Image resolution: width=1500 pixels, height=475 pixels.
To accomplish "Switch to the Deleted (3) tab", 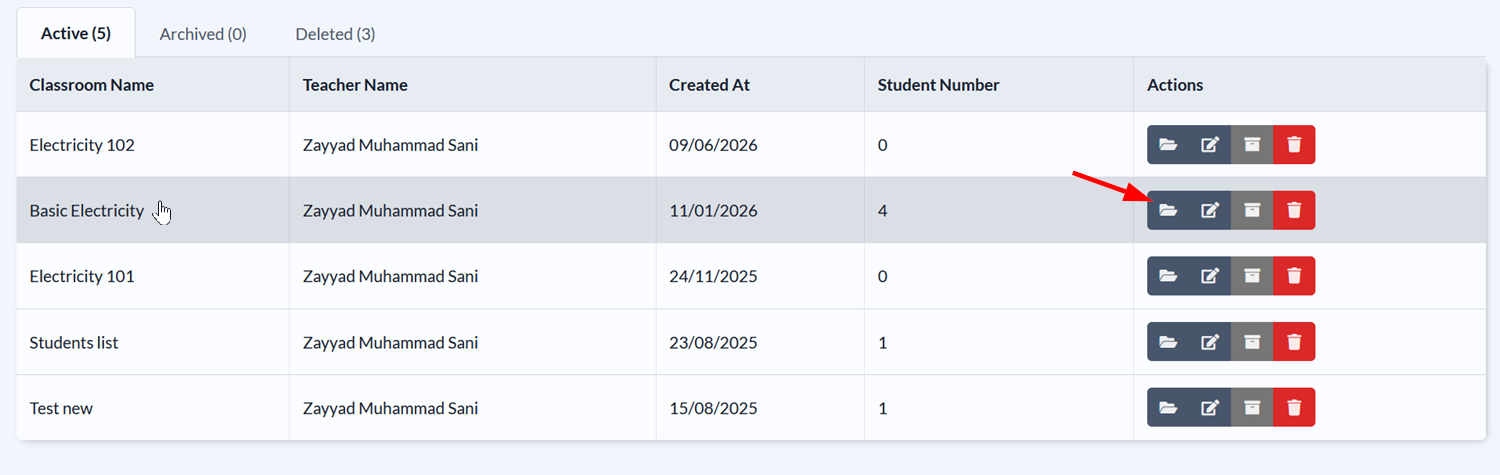I will click(x=335, y=33).
